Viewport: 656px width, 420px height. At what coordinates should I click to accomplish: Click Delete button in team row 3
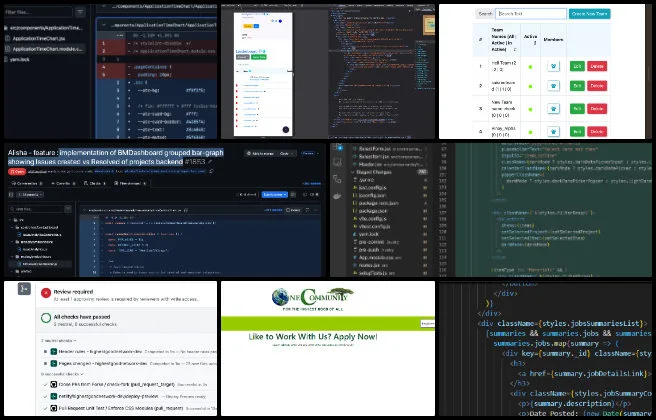597,109
